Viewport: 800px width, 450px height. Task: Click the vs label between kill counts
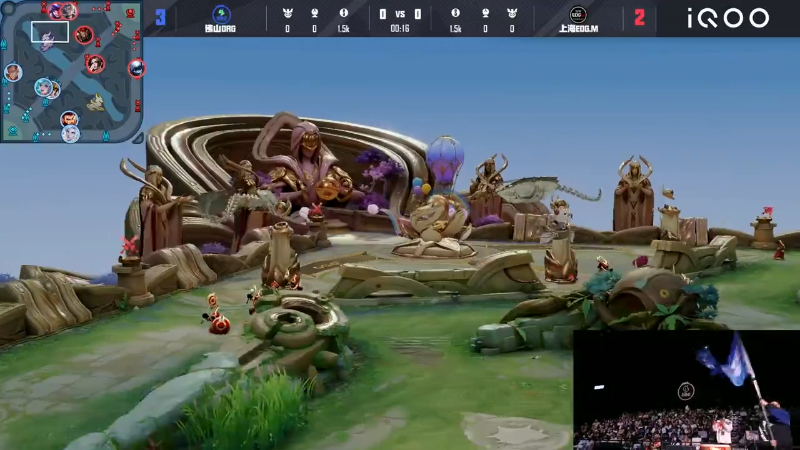400,14
